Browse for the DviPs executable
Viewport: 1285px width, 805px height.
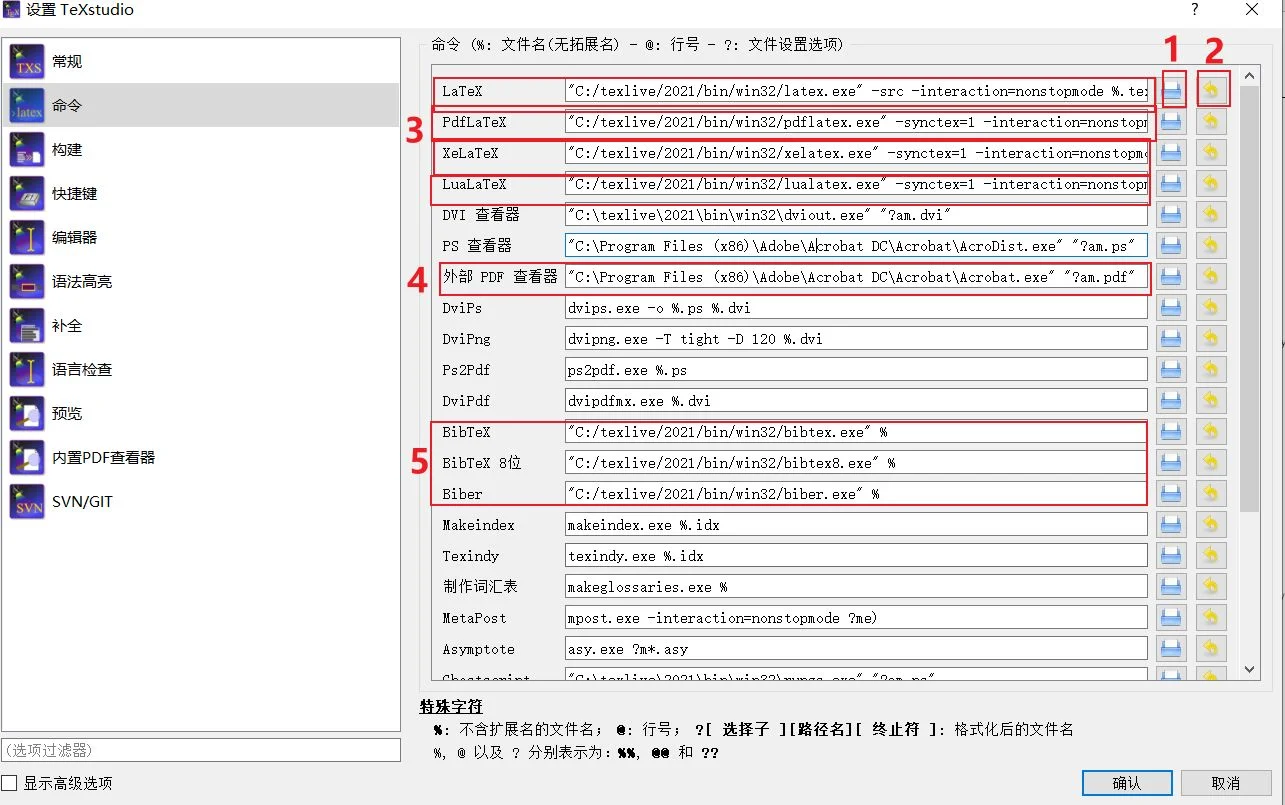click(1172, 308)
